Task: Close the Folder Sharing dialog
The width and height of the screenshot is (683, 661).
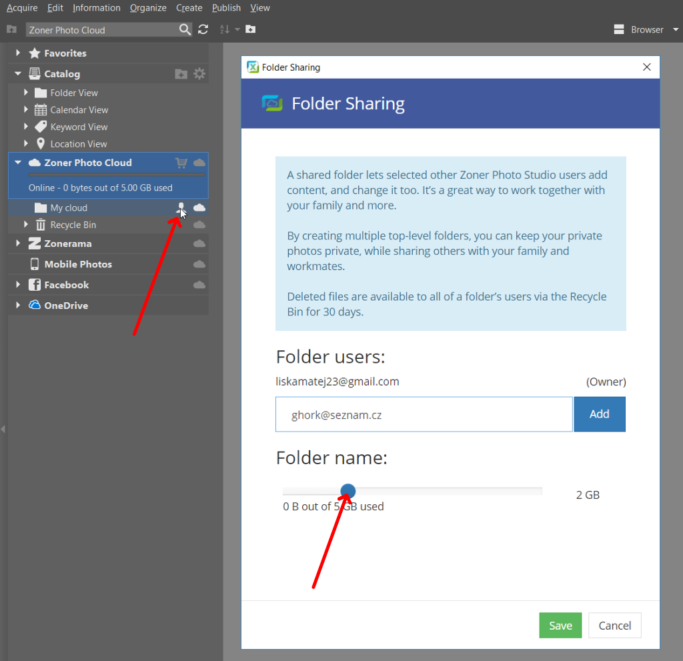Action: pyautogui.click(x=646, y=67)
